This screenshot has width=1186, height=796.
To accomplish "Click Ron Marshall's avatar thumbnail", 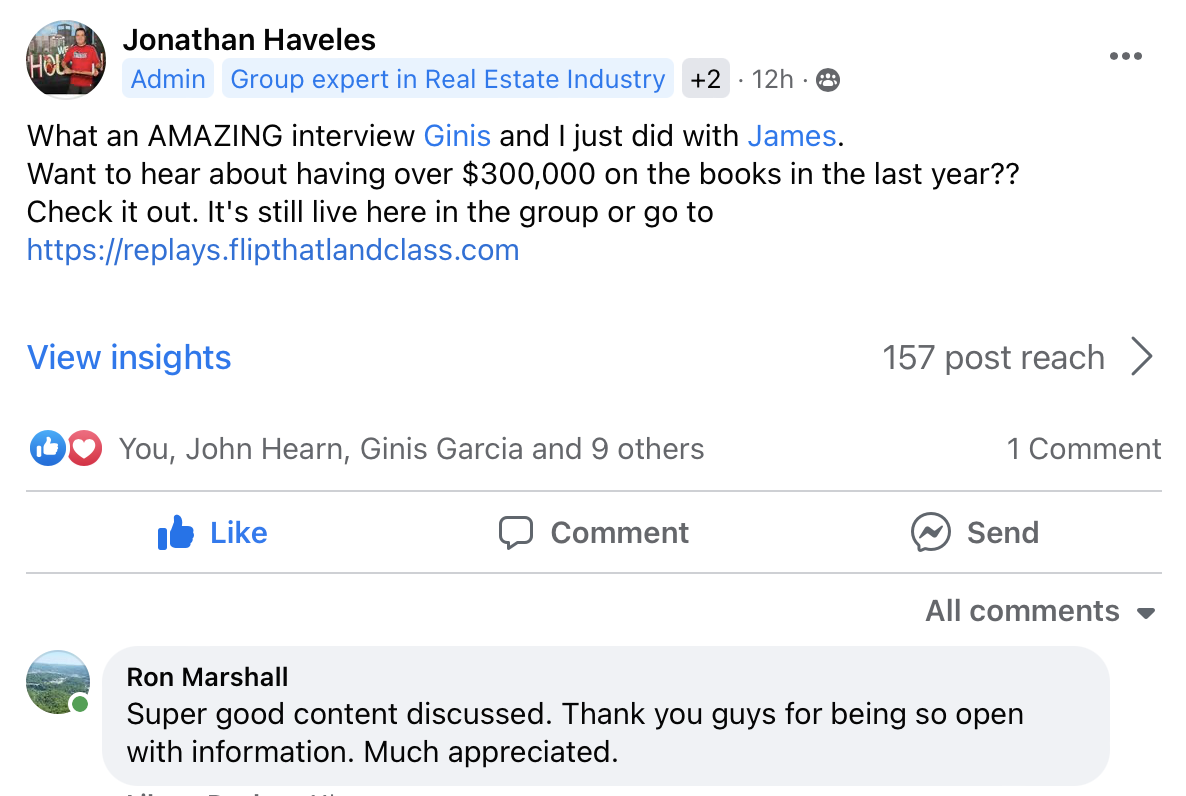I will tap(58, 683).
